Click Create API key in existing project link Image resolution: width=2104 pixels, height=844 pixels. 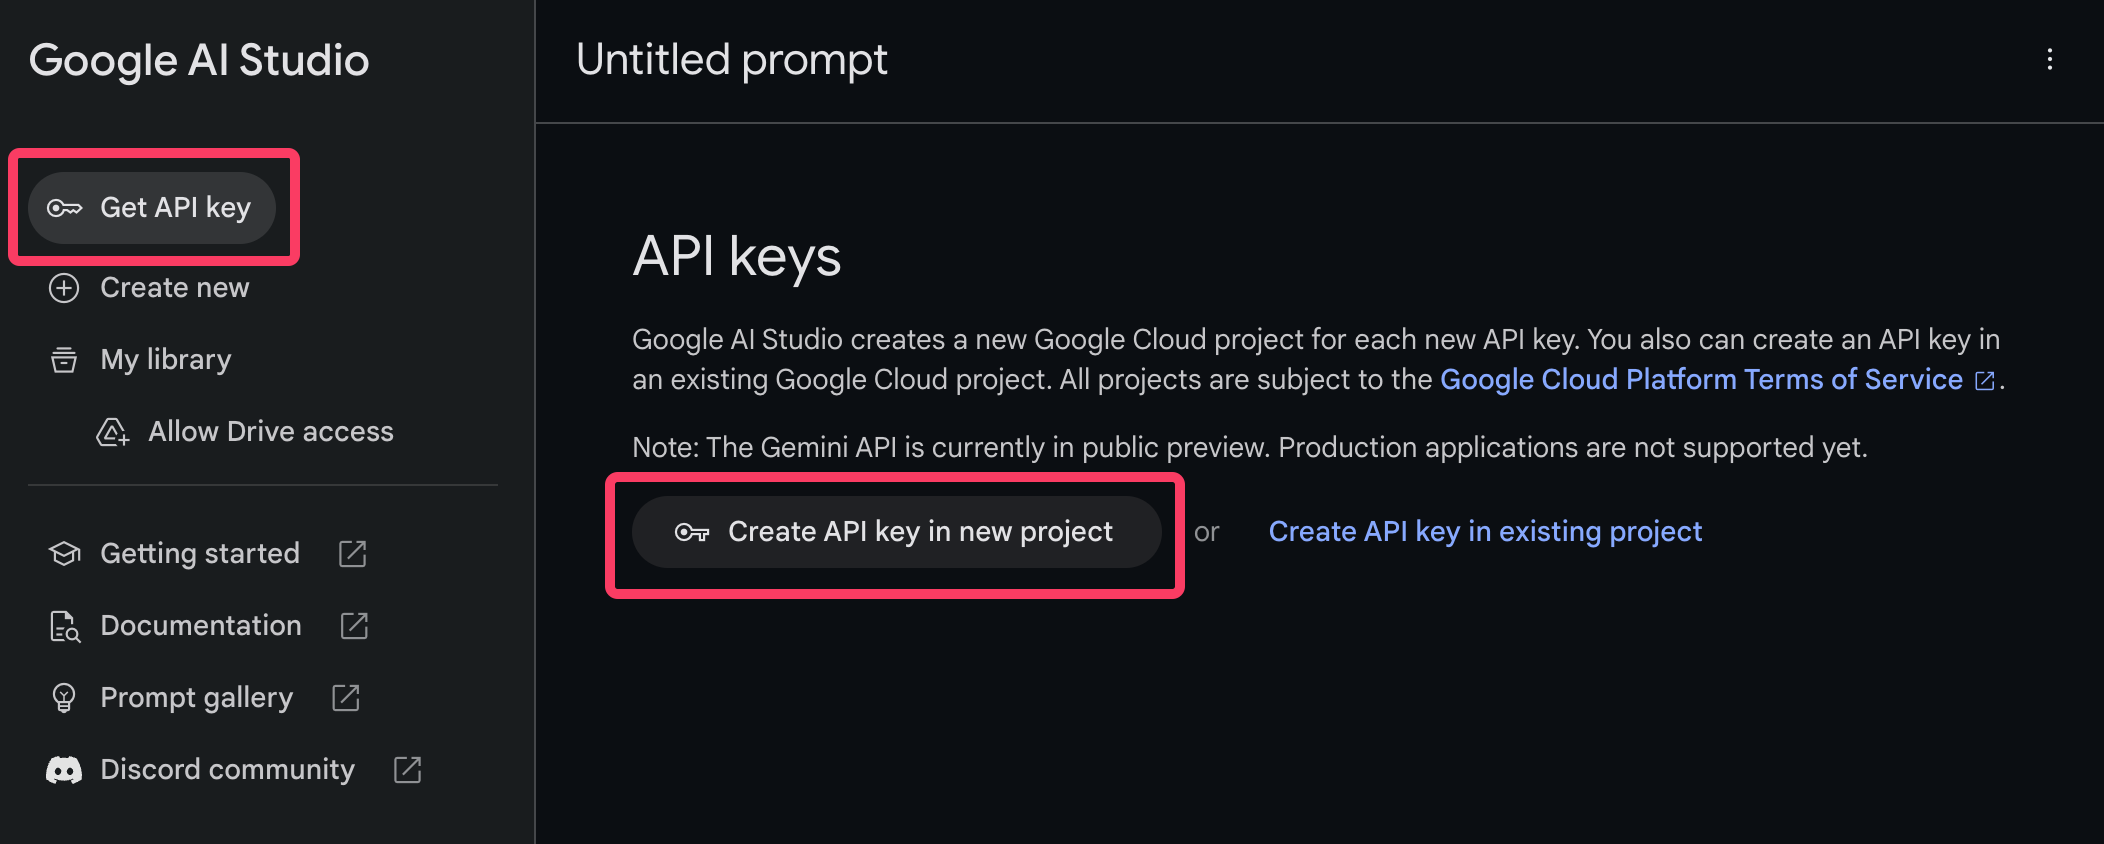[1485, 532]
